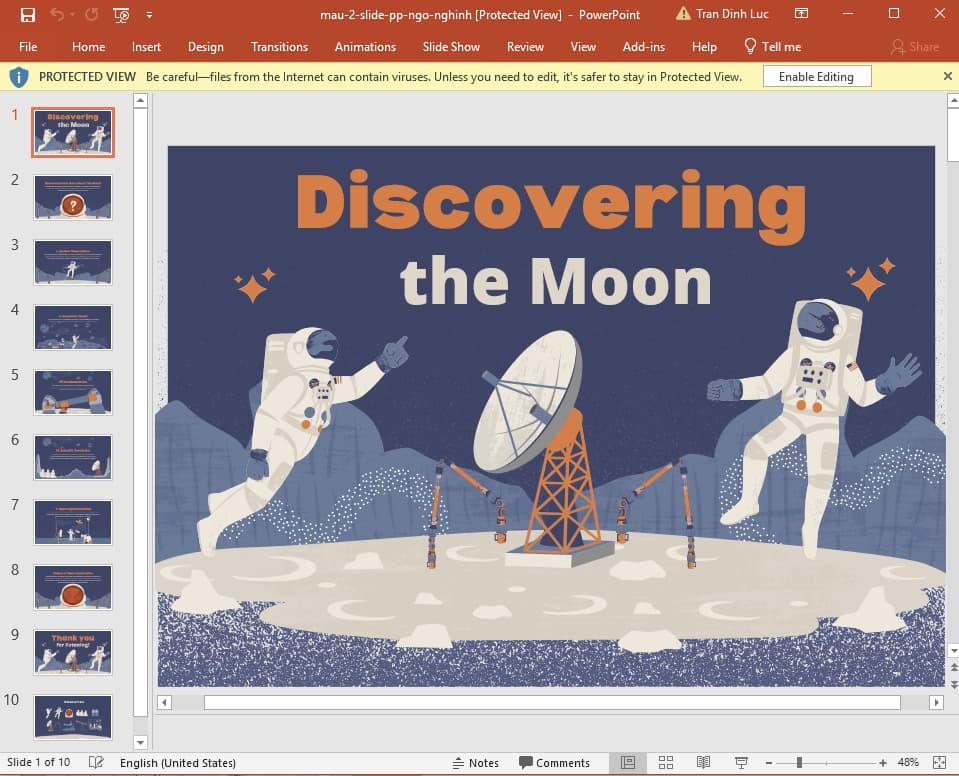Save the presentation via Quick Access Toolbar
959x776 pixels.
point(27,15)
